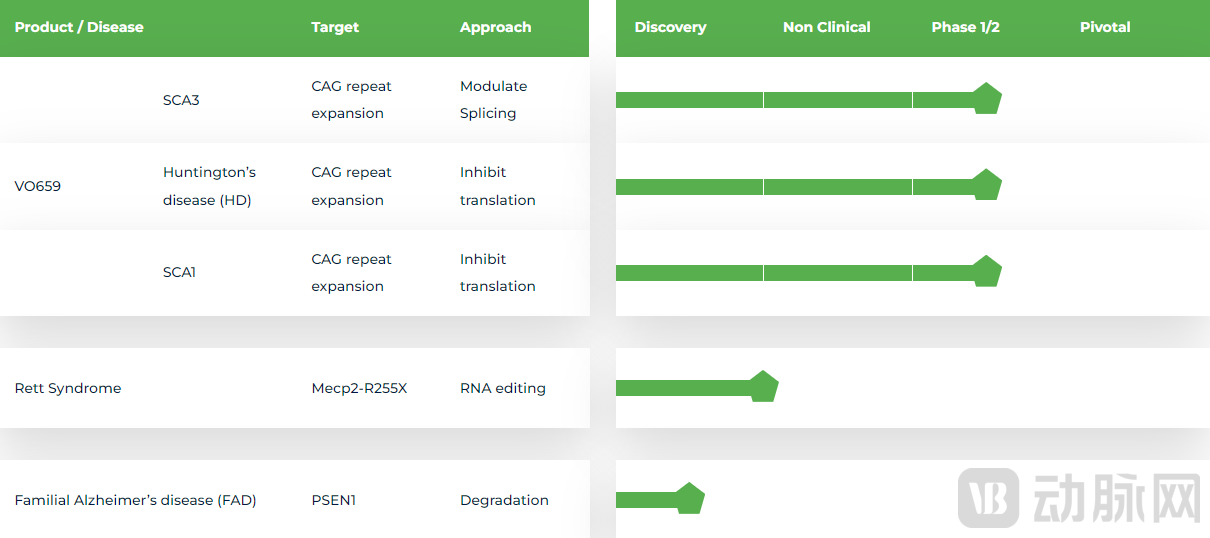This screenshot has width=1210, height=538.
Task: Click the SCA3 progress bar pentagon tip
Action: tap(987, 99)
